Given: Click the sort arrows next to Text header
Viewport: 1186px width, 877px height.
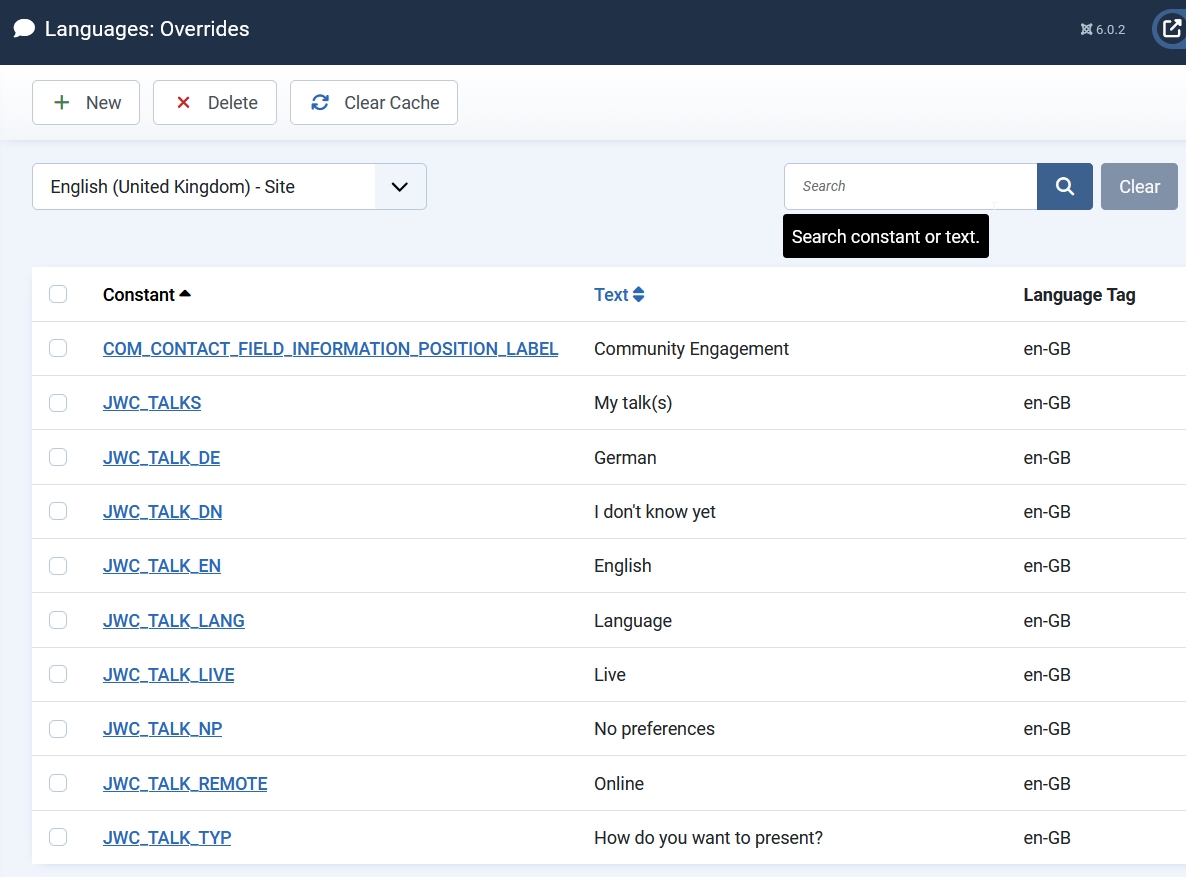Looking at the screenshot, I should point(641,294).
